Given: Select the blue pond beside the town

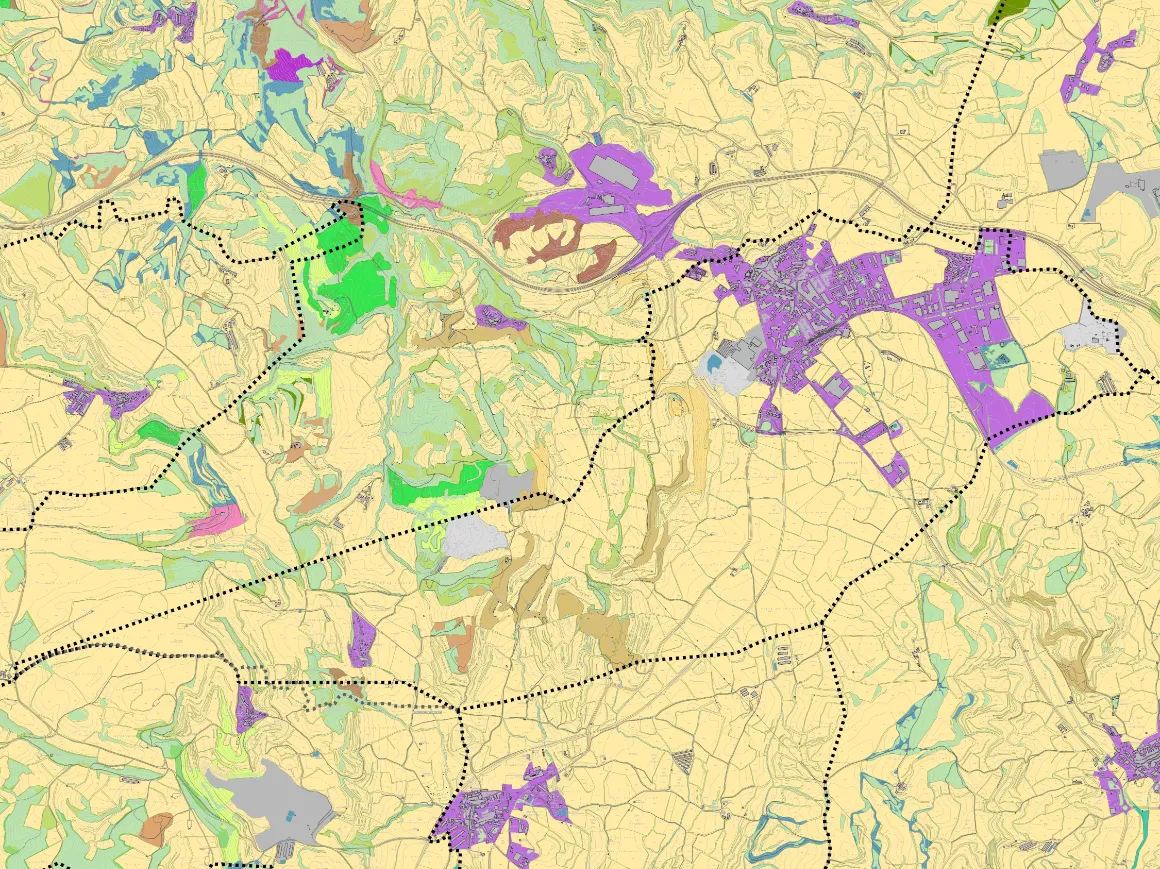Looking at the screenshot, I should click(x=712, y=366).
